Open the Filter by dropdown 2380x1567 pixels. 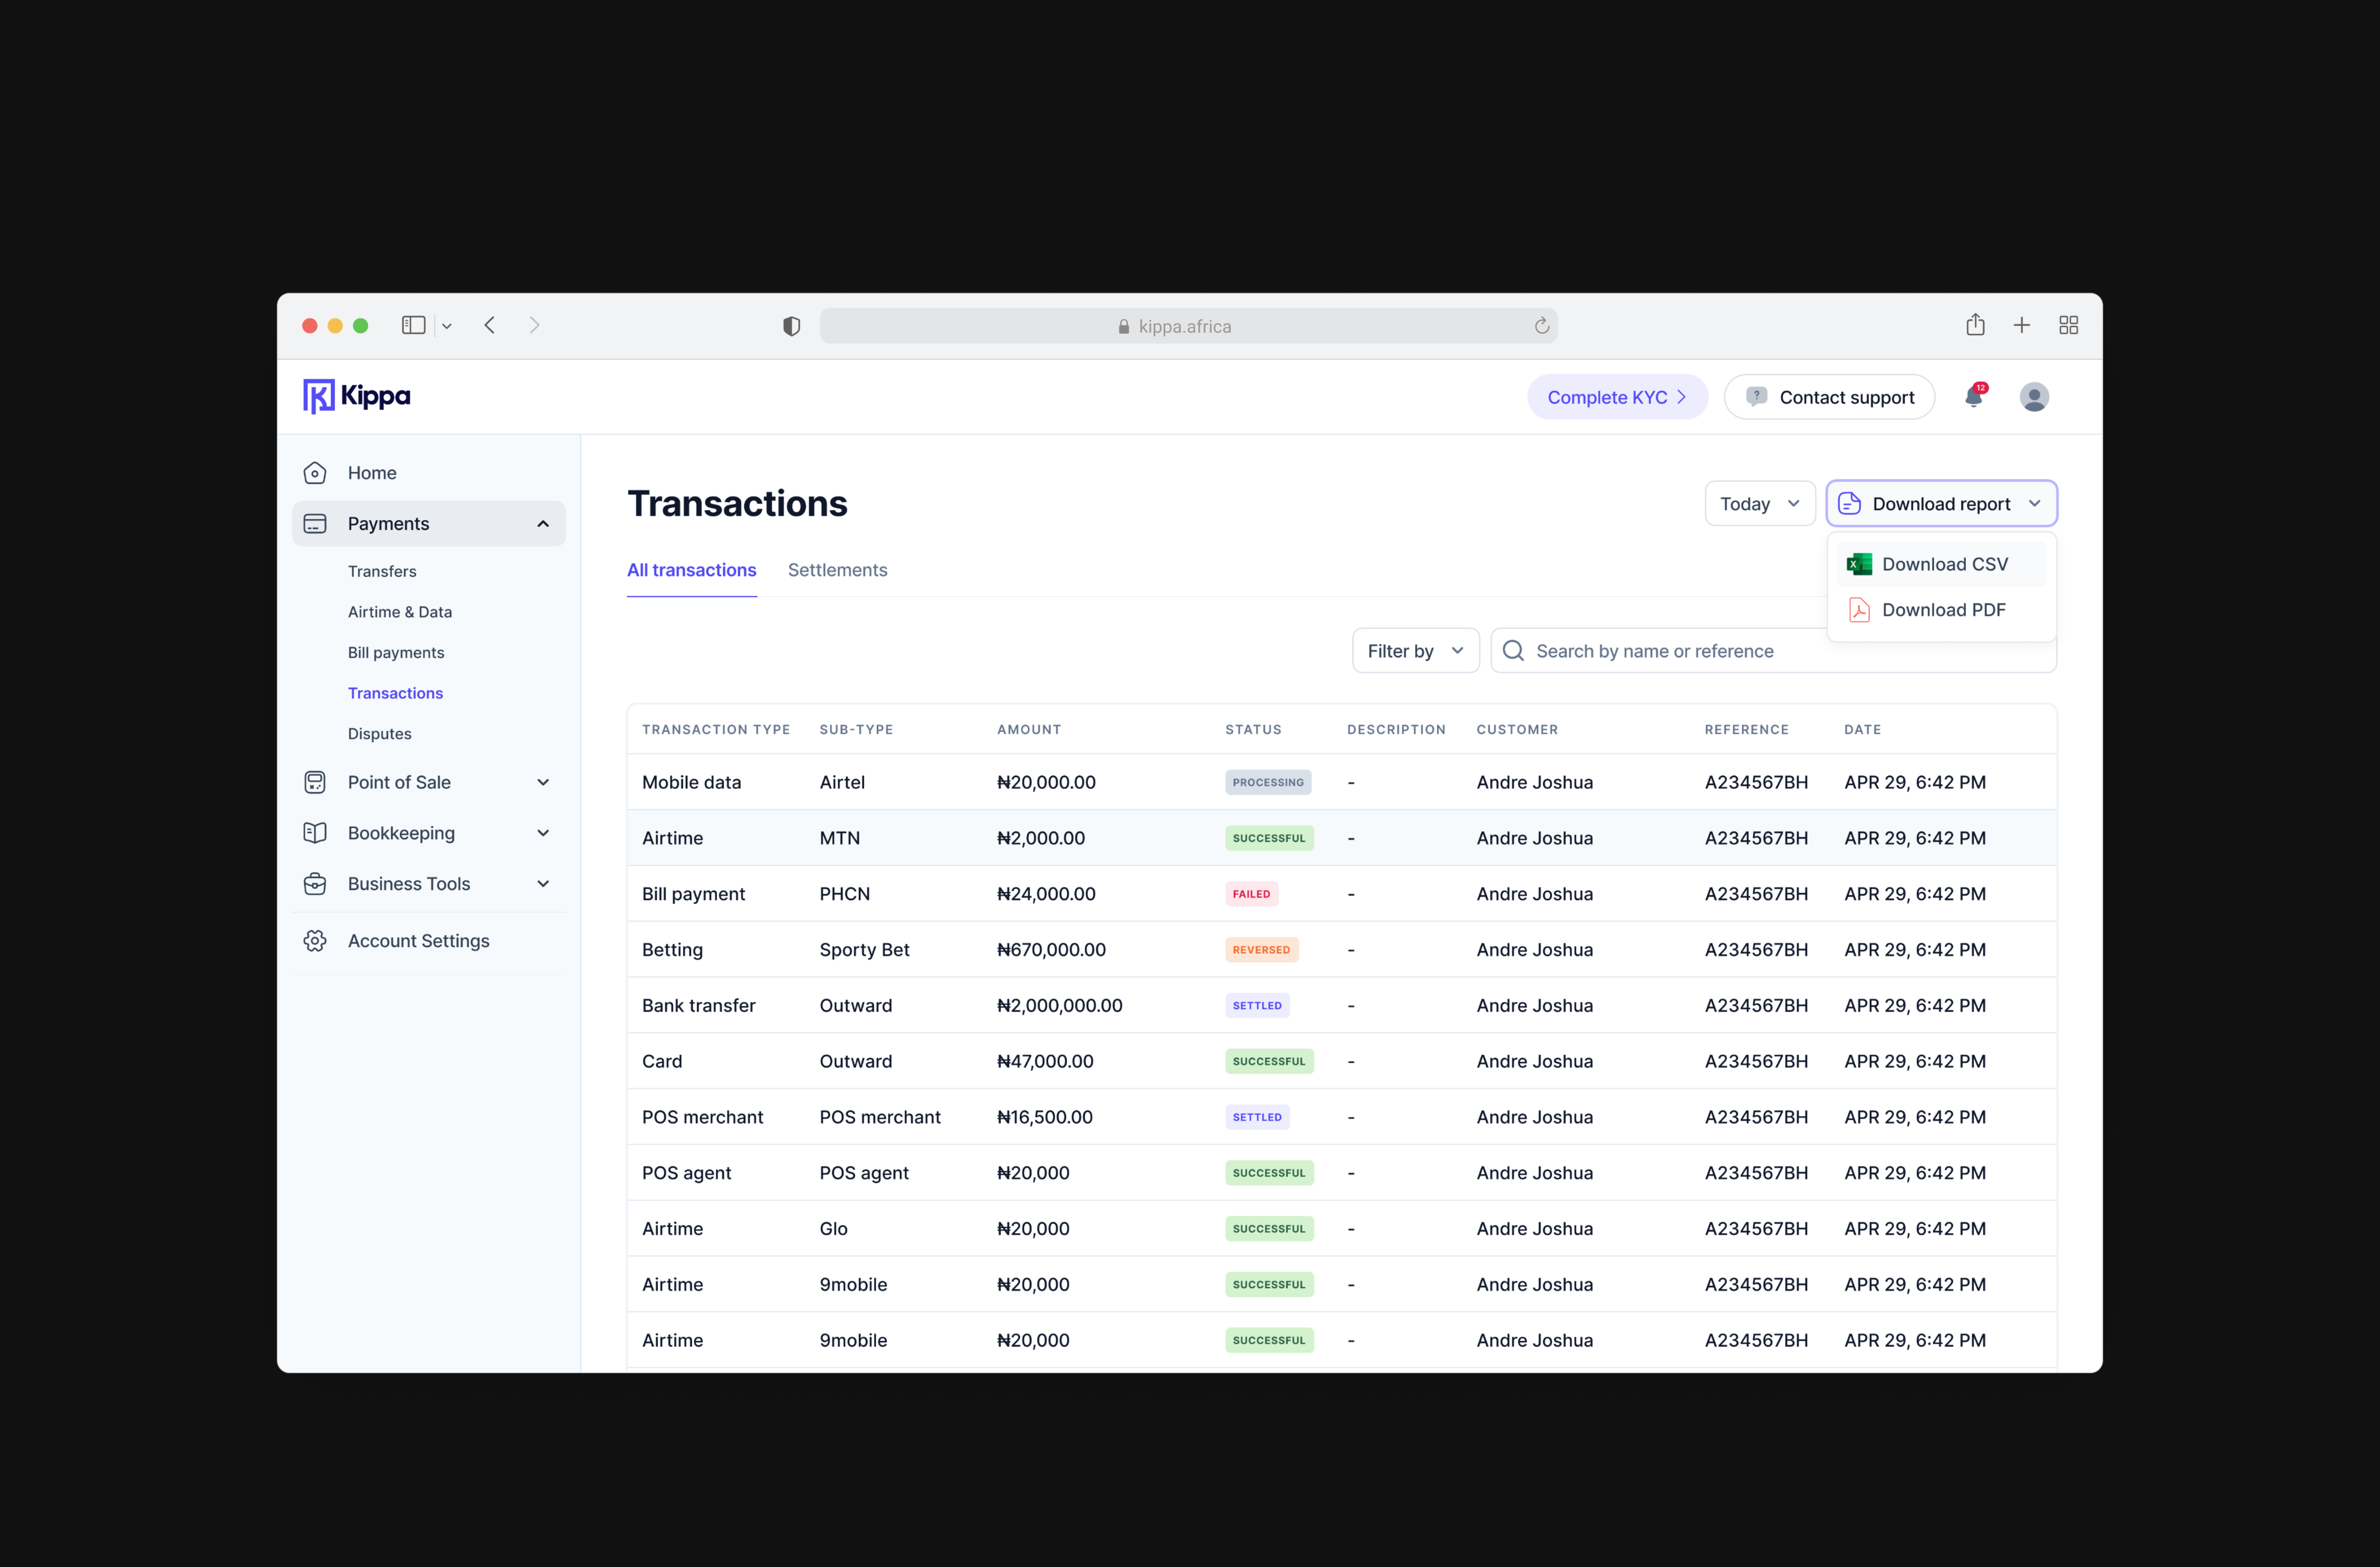pos(1414,651)
